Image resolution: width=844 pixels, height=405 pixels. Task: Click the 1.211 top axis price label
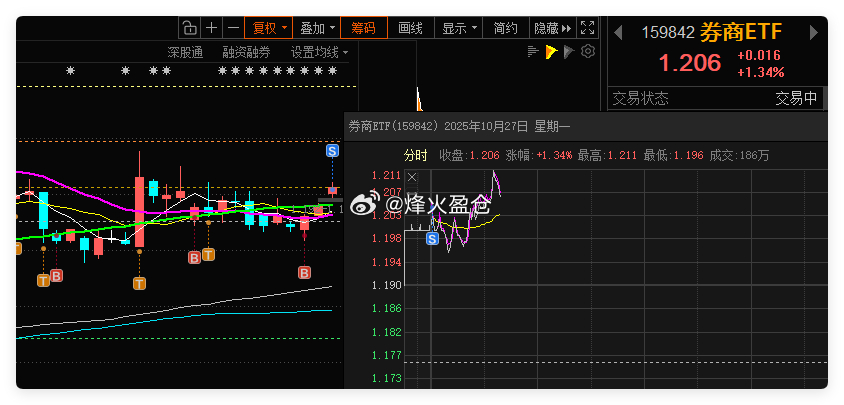pyautogui.click(x=386, y=175)
